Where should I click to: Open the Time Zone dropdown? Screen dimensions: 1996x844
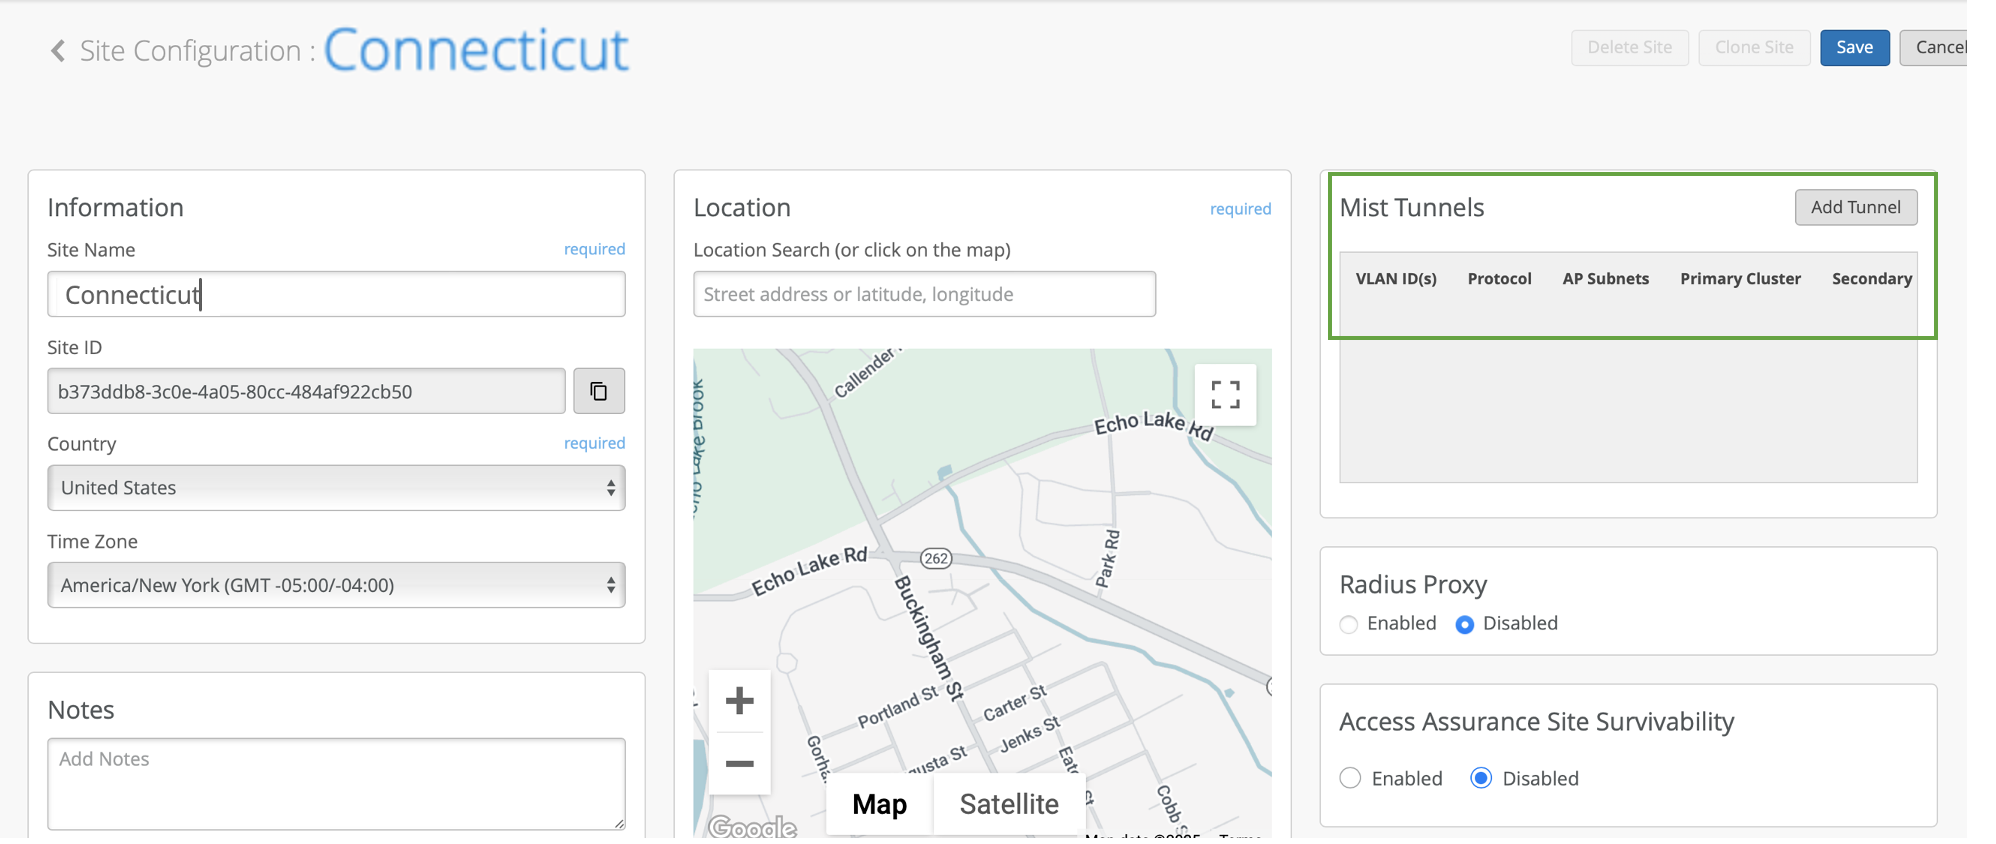336,585
